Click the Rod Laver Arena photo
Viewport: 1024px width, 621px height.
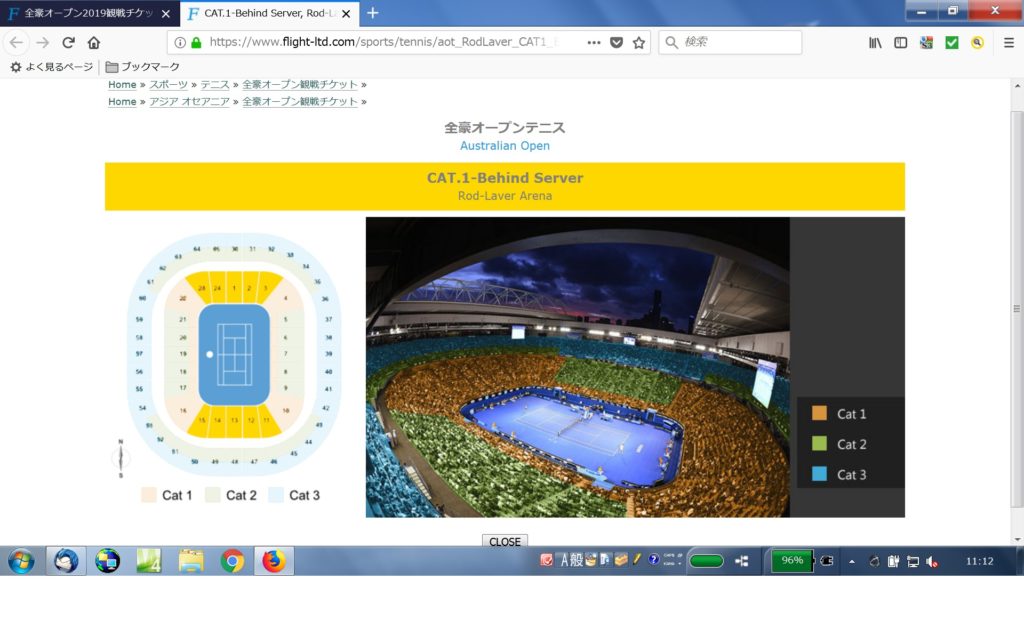point(577,367)
